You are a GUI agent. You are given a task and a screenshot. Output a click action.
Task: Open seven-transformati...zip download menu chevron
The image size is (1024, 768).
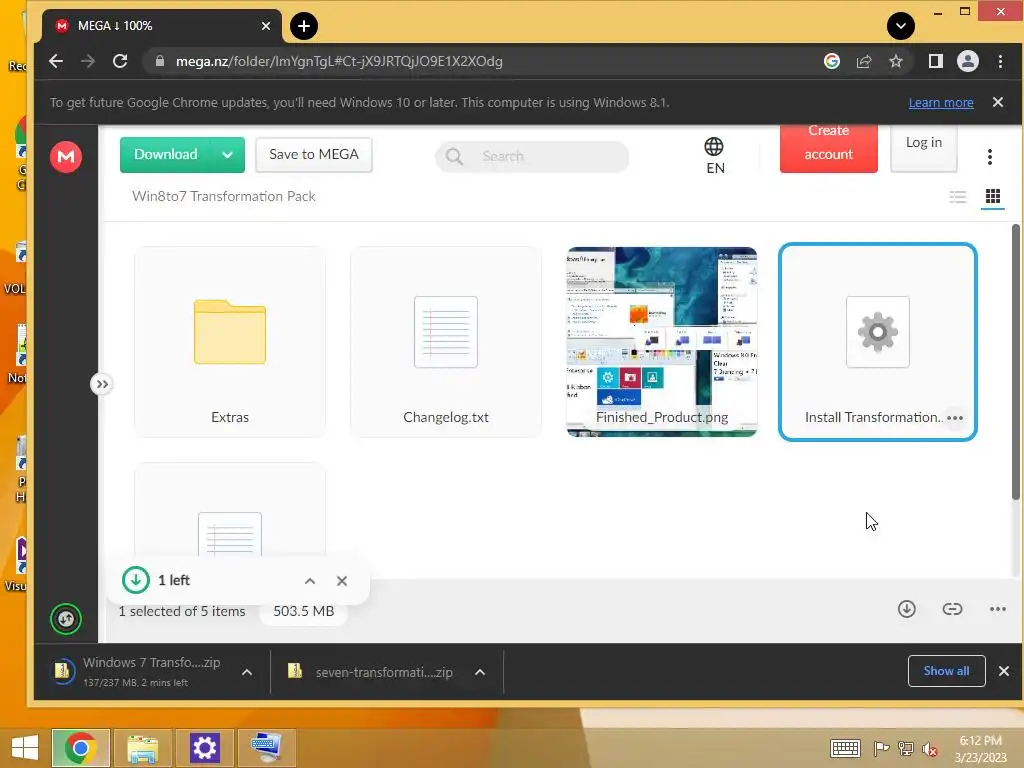pos(480,672)
